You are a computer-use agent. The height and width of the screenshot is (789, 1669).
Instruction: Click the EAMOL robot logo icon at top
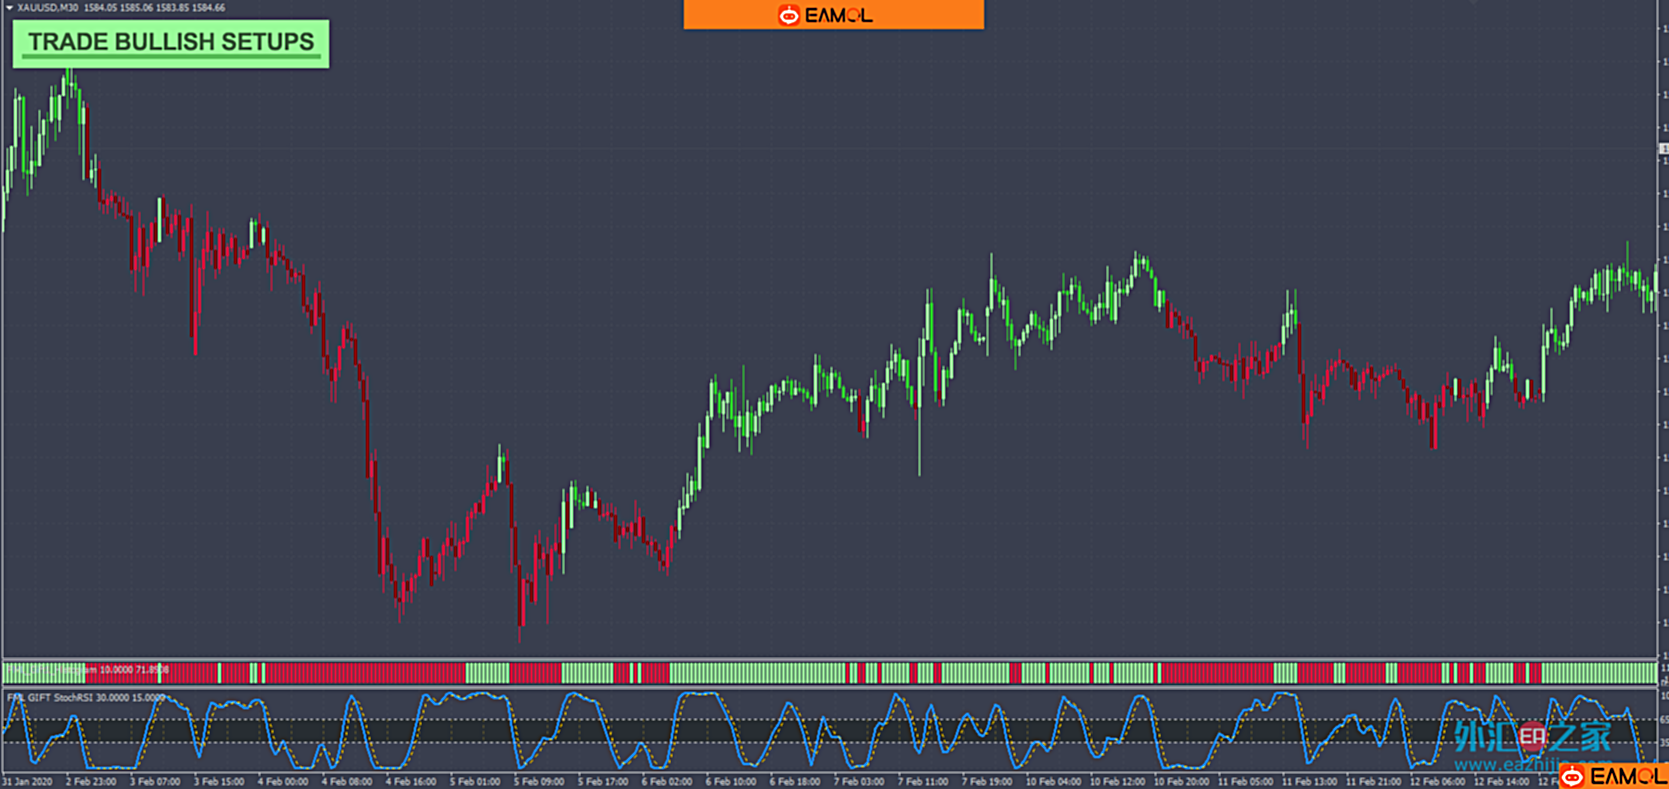789,15
